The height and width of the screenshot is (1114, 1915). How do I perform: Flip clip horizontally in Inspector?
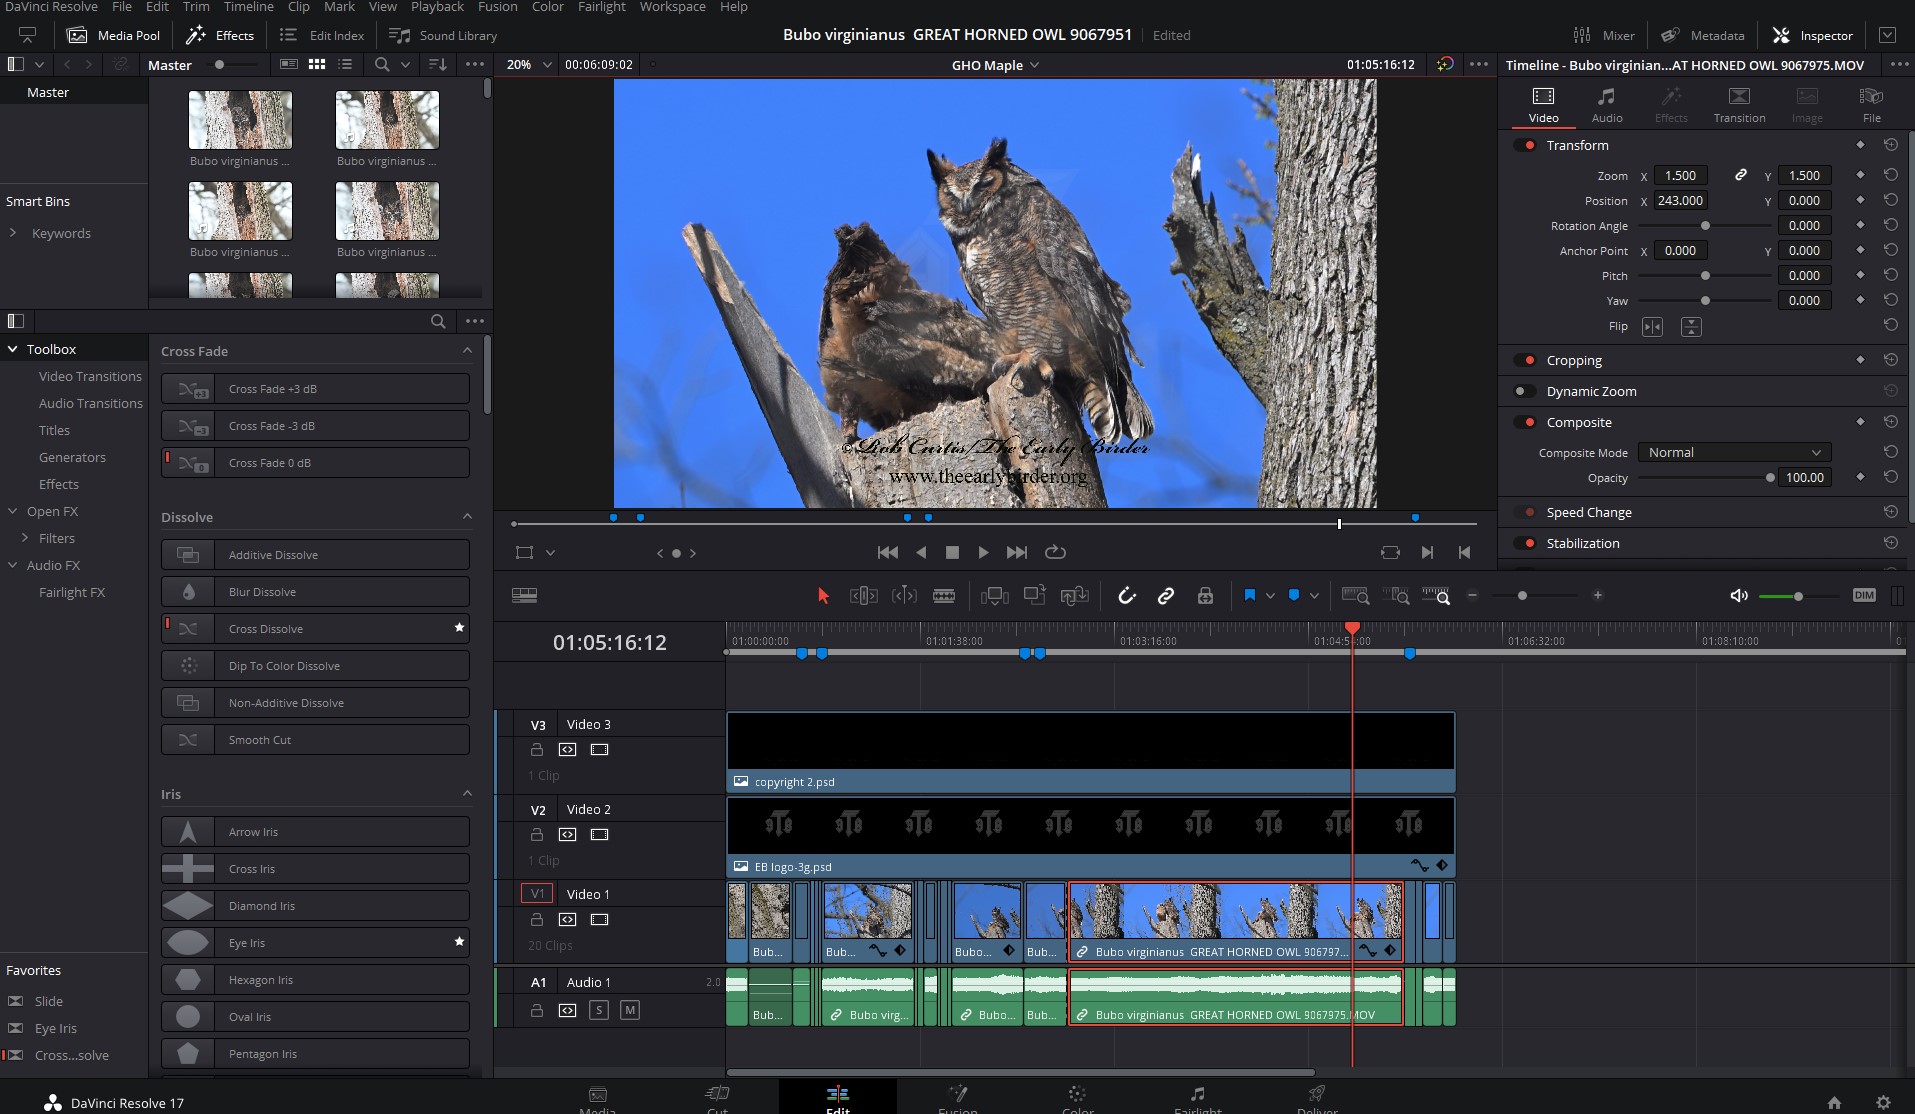pos(1652,327)
